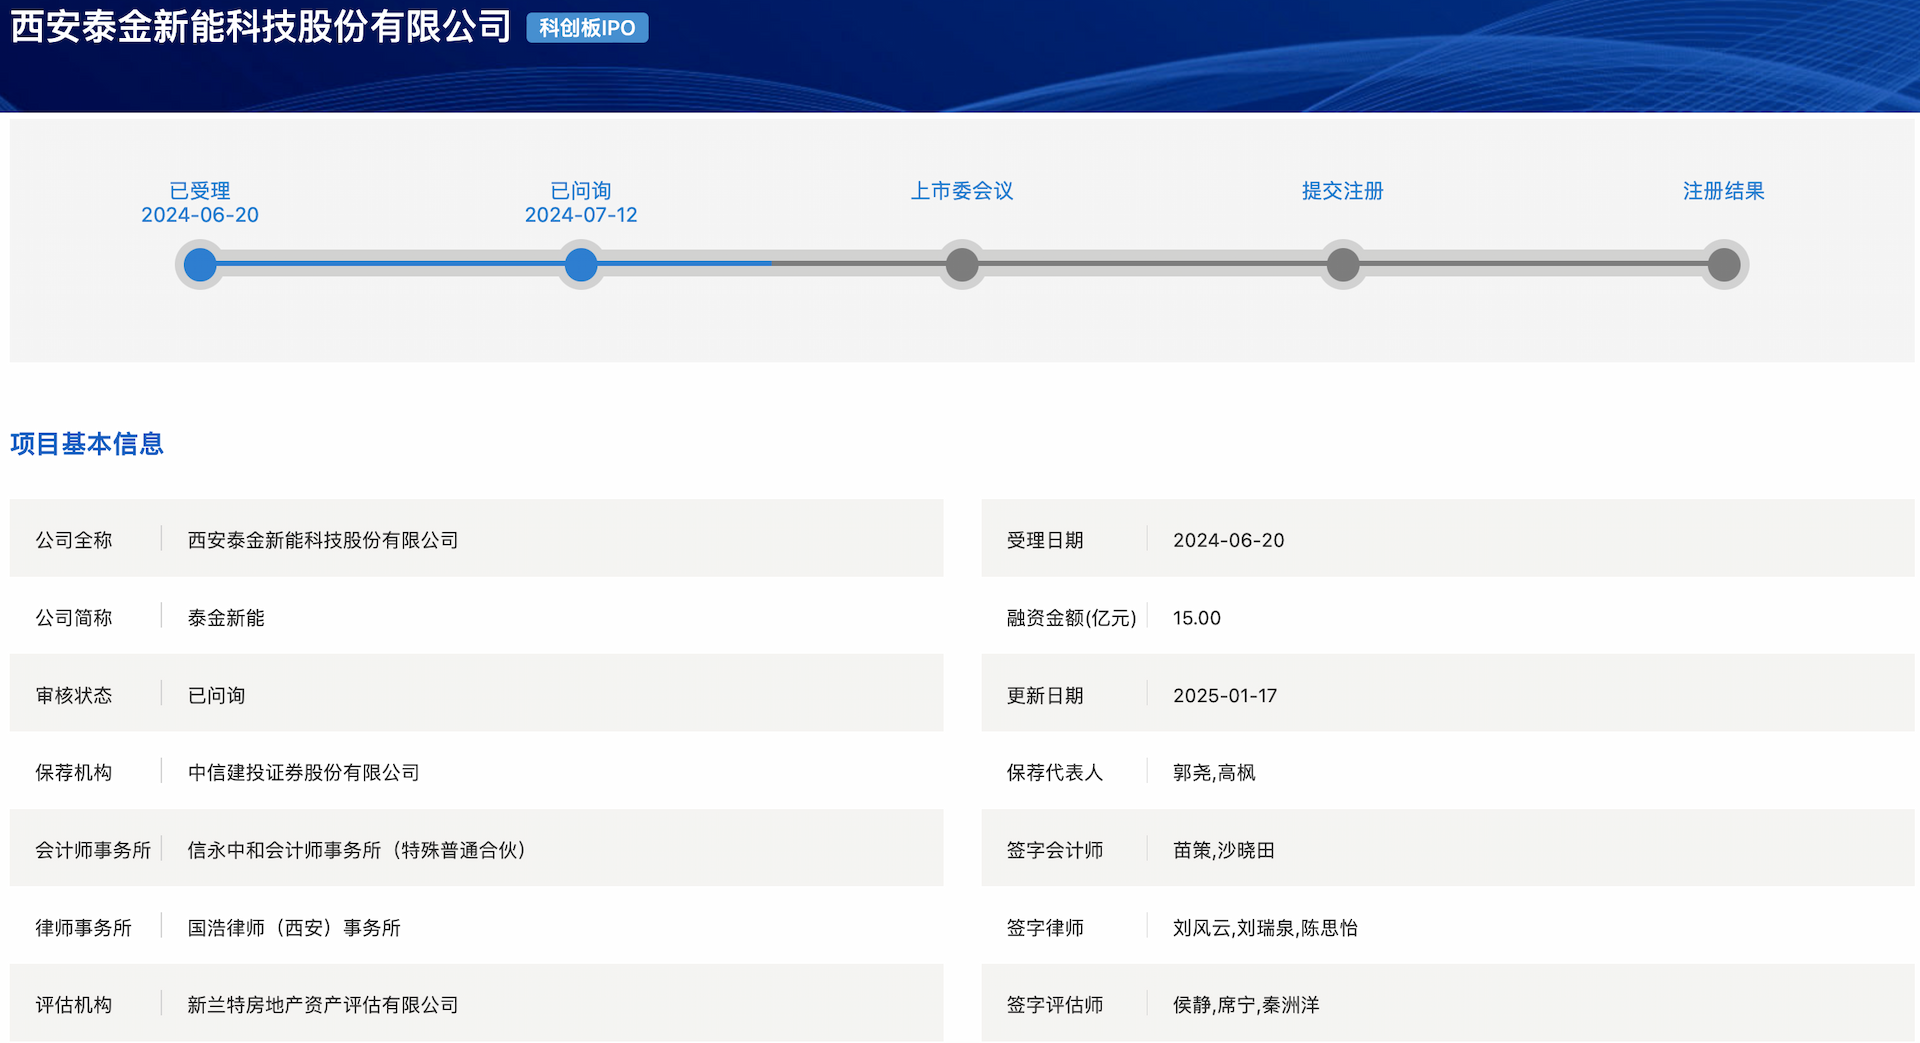Image resolution: width=1920 pixels, height=1043 pixels.
Task: Click the law firm 国浩律师（西安）事务所
Action: 294,928
